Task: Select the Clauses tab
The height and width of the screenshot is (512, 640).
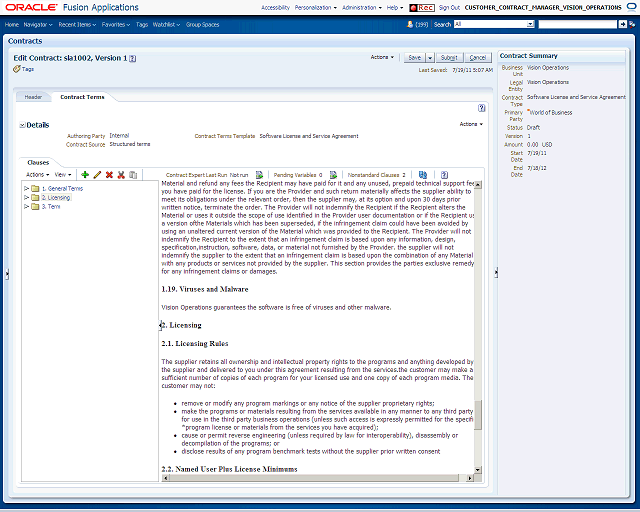Action: coord(38,163)
